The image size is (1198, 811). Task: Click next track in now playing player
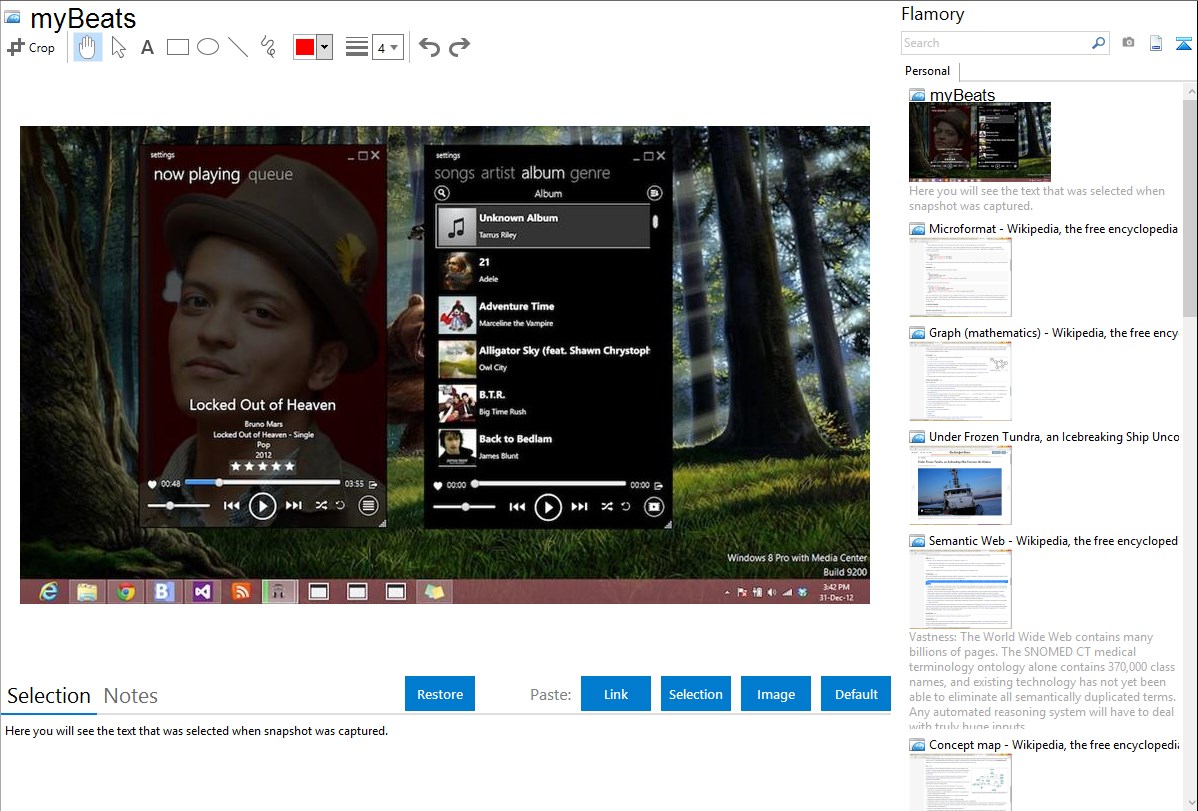pyautogui.click(x=293, y=505)
